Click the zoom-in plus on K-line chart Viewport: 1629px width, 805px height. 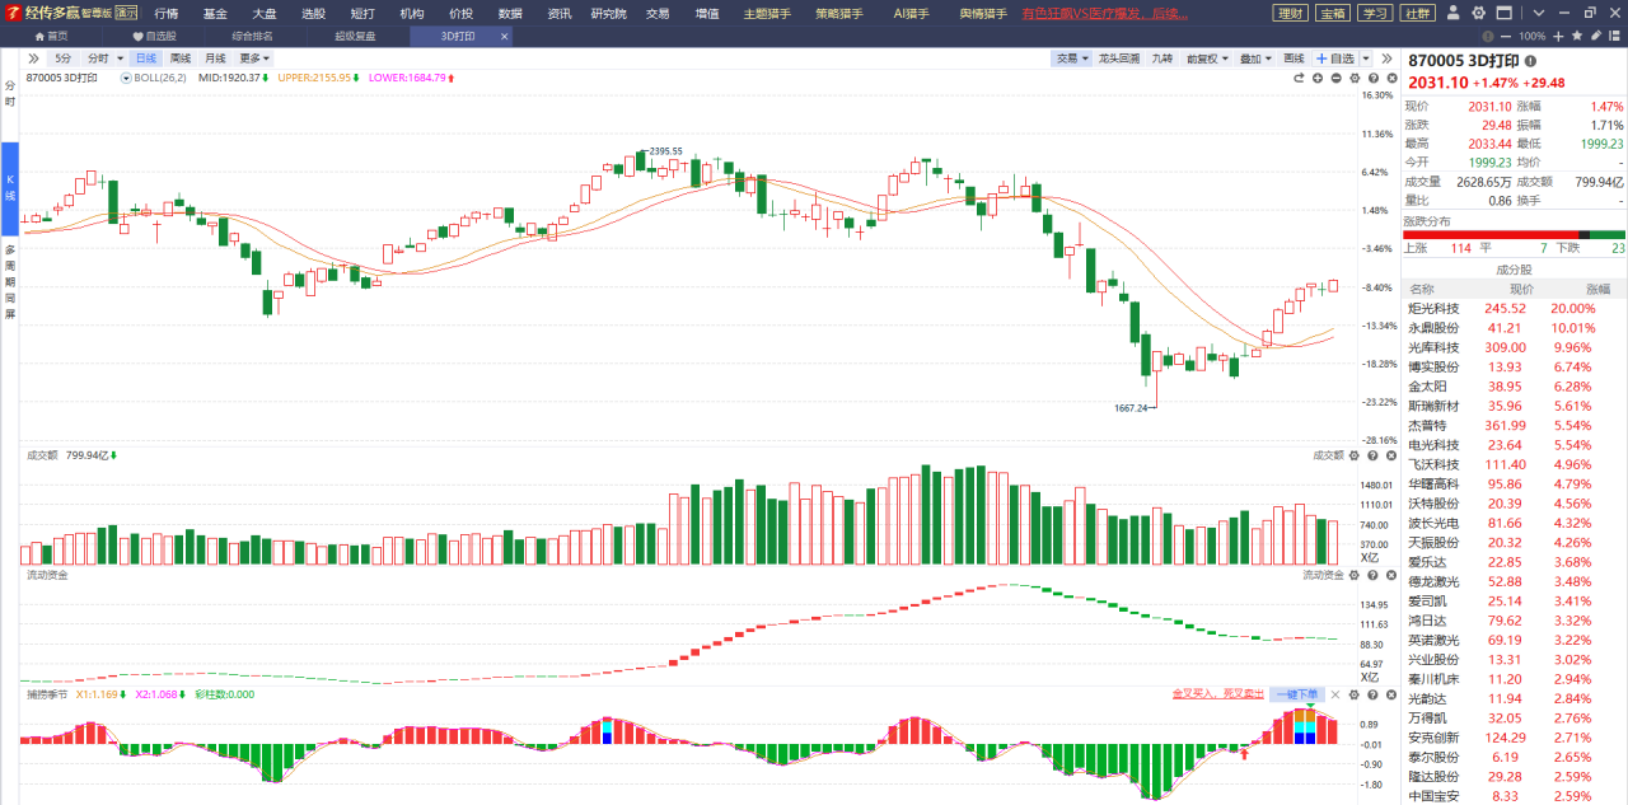point(1318,78)
